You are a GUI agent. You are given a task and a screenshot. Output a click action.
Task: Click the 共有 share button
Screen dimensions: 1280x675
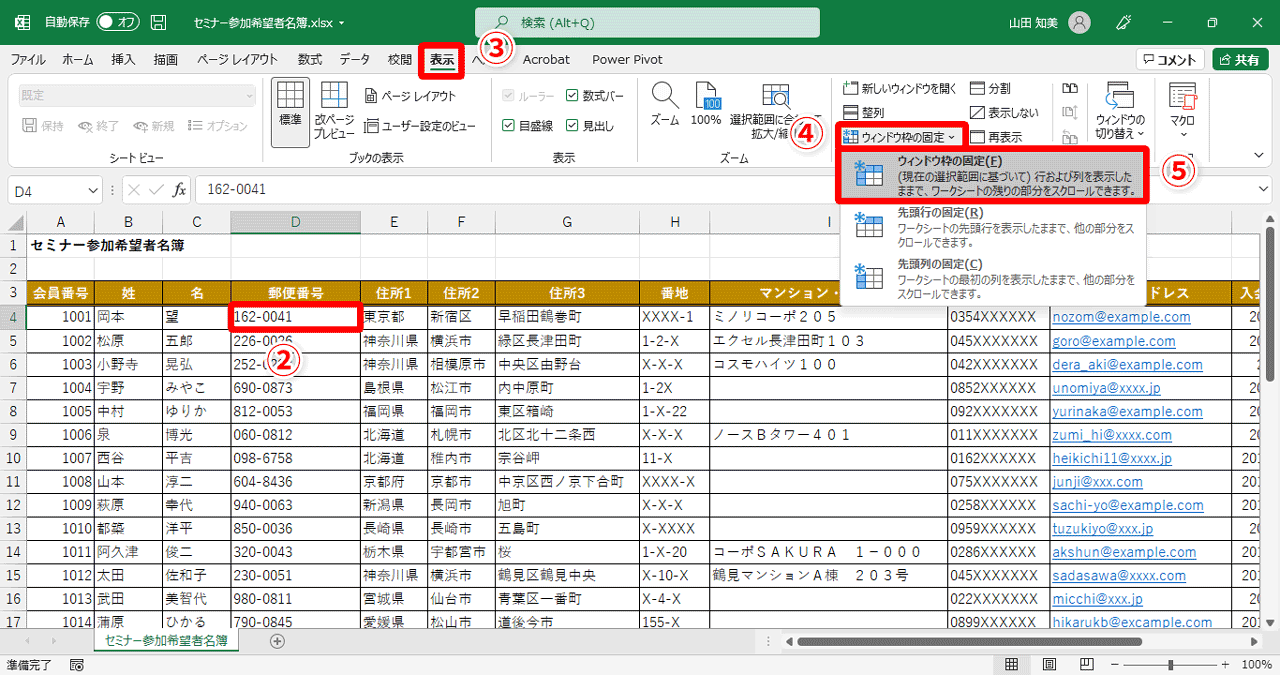1240,58
